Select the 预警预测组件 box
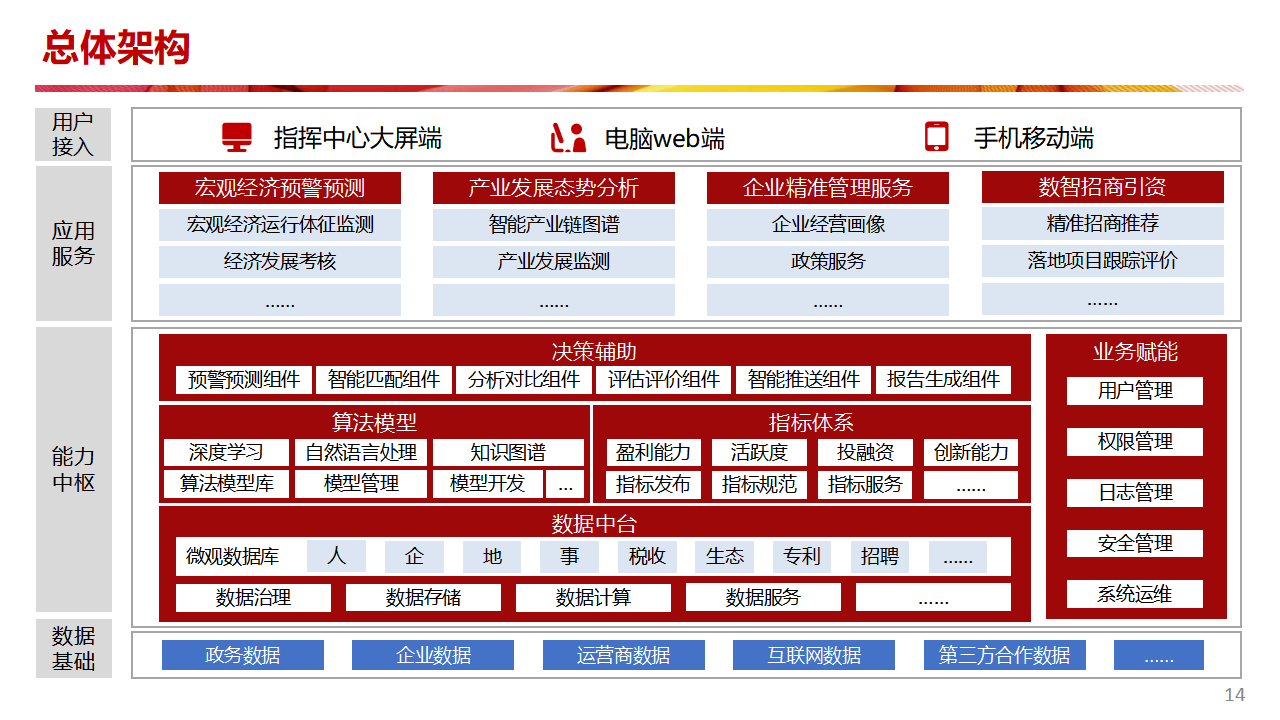The width and height of the screenshot is (1280, 720). [x=244, y=380]
